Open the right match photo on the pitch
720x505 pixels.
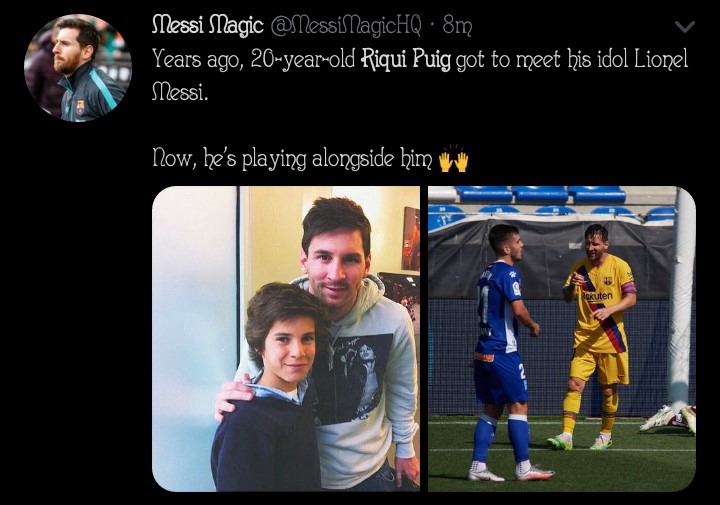562,339
